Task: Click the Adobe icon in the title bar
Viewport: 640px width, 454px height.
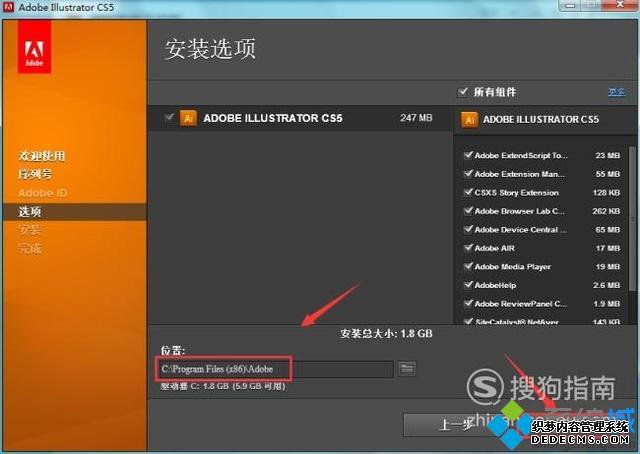Action: pos(8,7)
